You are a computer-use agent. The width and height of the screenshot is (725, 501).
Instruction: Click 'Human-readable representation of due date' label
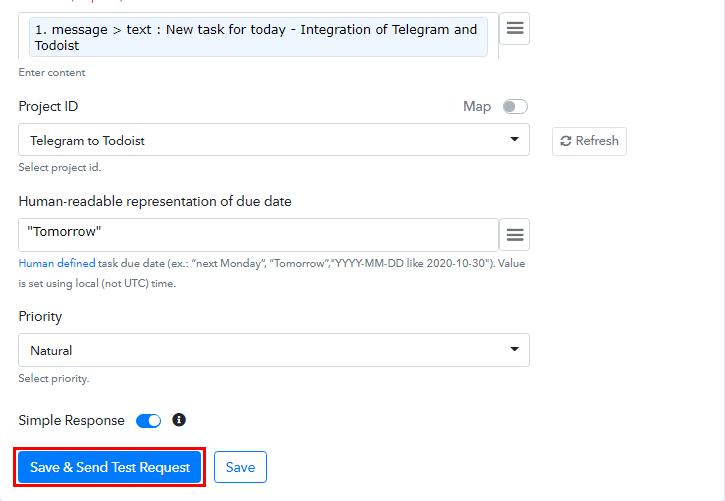(x=155, y=202)
